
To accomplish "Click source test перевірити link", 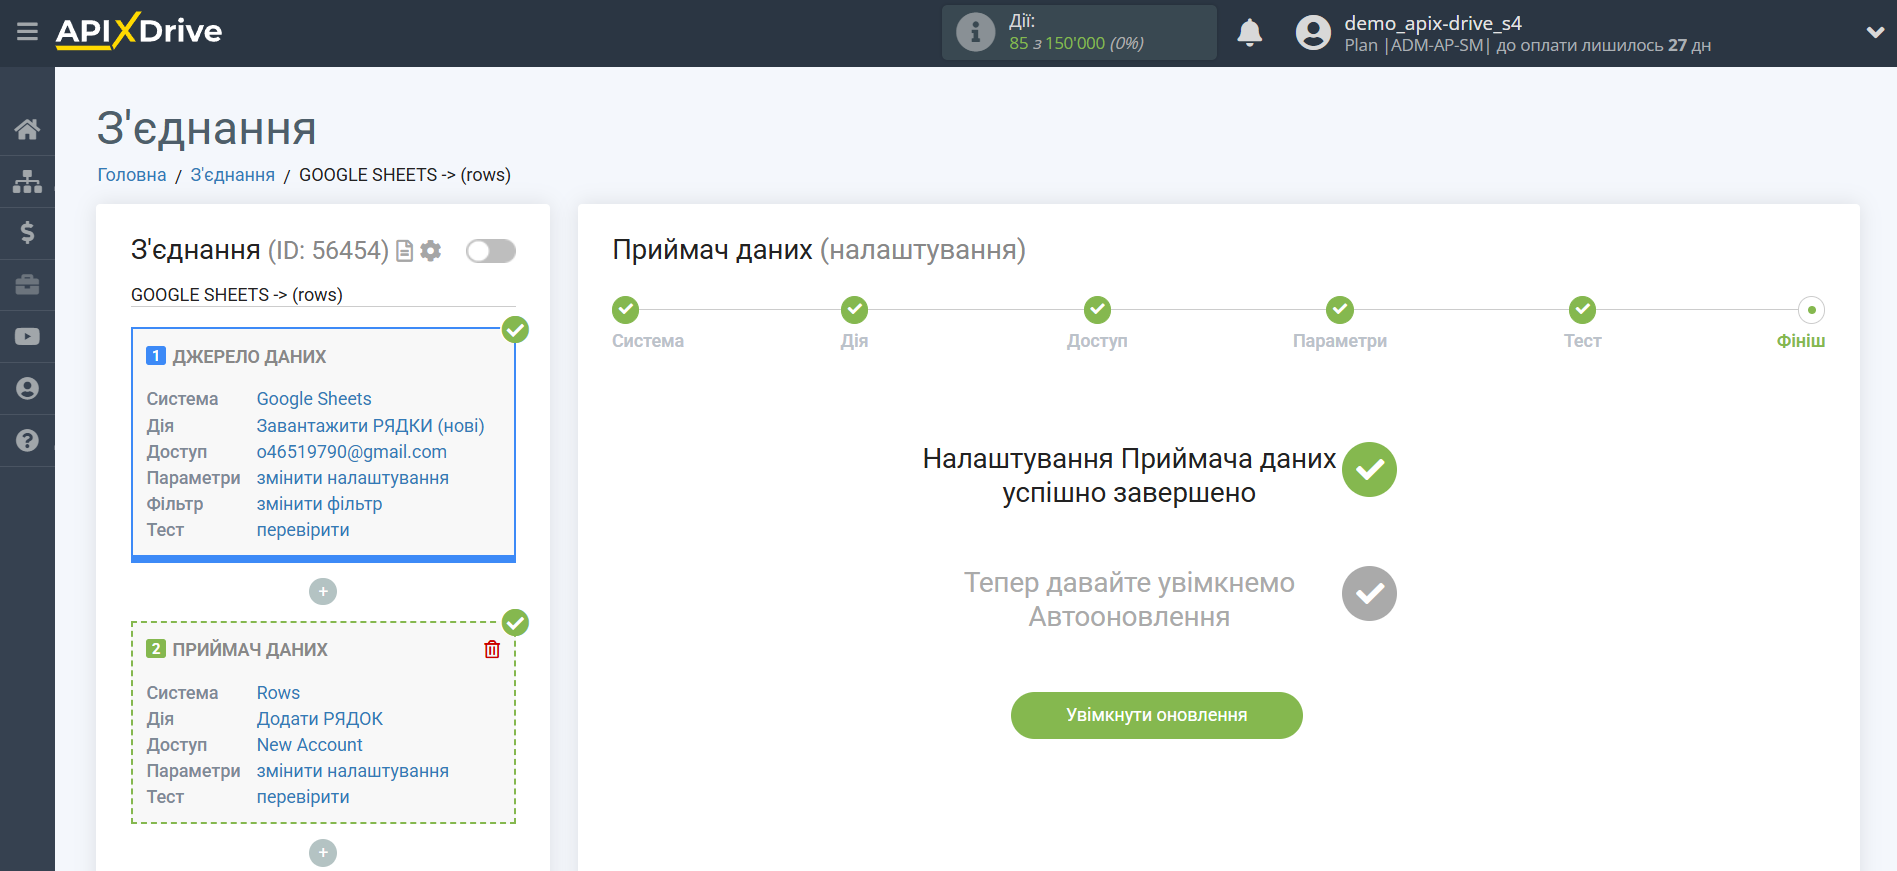I will (x=303, y=530).
